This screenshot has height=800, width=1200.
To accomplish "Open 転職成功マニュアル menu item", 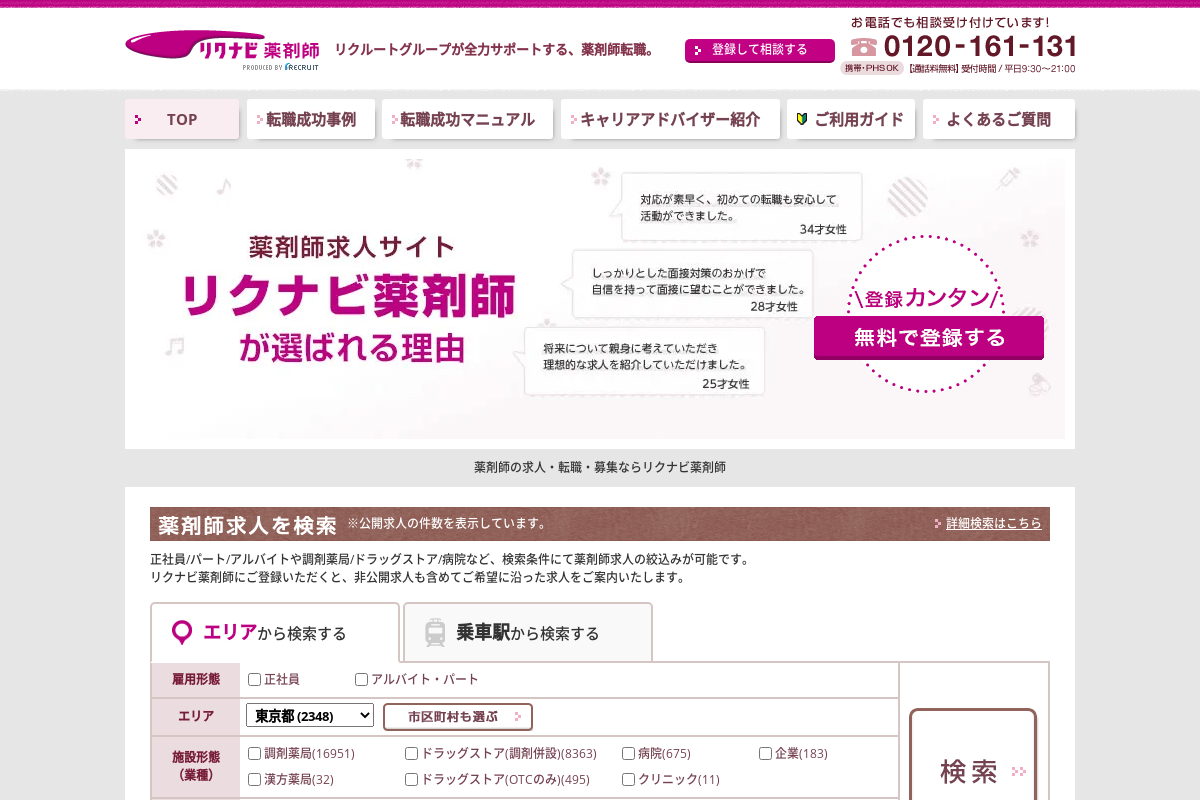I will pyautogui.click(x=467, y=119).
